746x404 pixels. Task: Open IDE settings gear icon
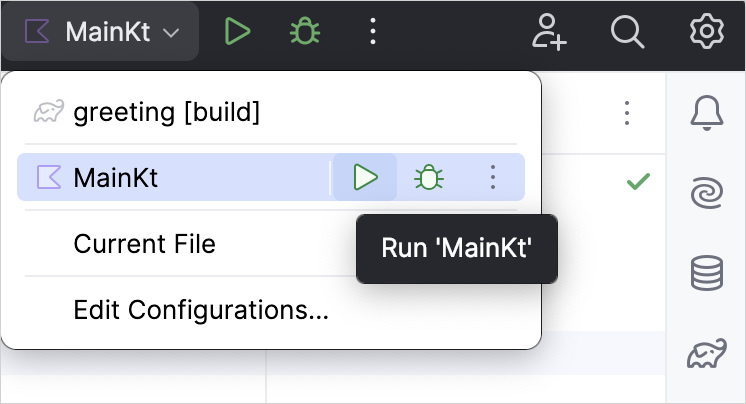pyautogui.click(x=707, y=31)
